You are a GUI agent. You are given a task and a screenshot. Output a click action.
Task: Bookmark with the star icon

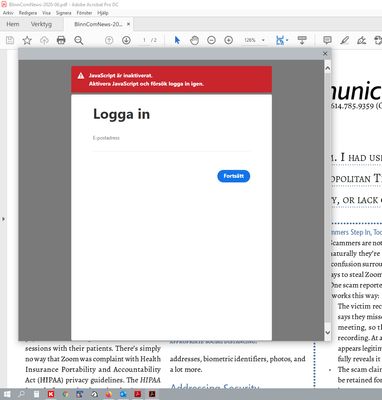(27, 40)
